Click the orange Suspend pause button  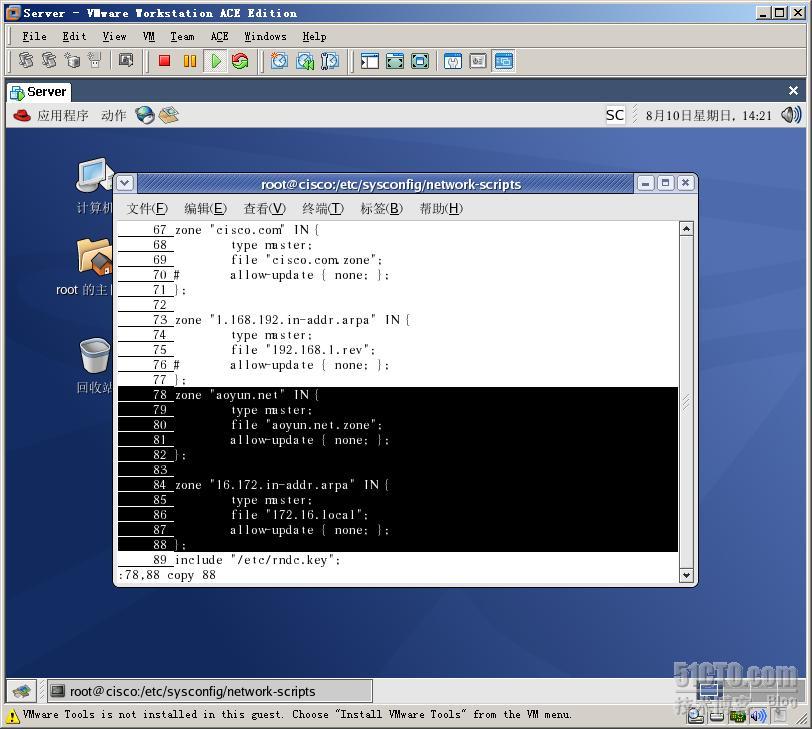coord(190,61)
